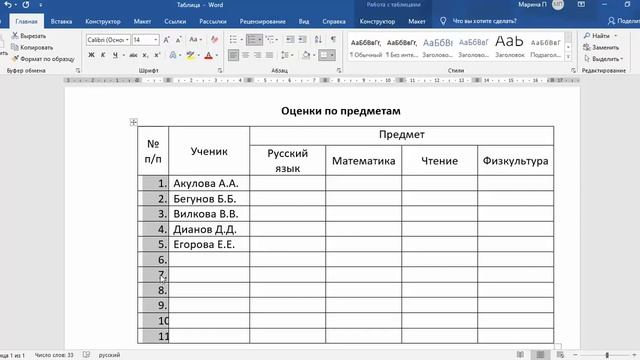Open ribbon display options in the title bar
The image size is (640, 360).
tap(581, 5)
